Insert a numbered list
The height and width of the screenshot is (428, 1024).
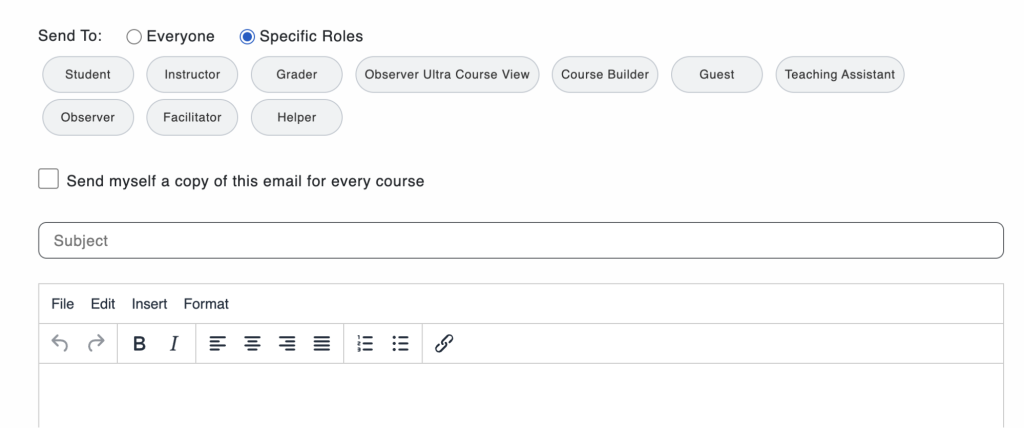pyautogui.click(x=365, y=343)
